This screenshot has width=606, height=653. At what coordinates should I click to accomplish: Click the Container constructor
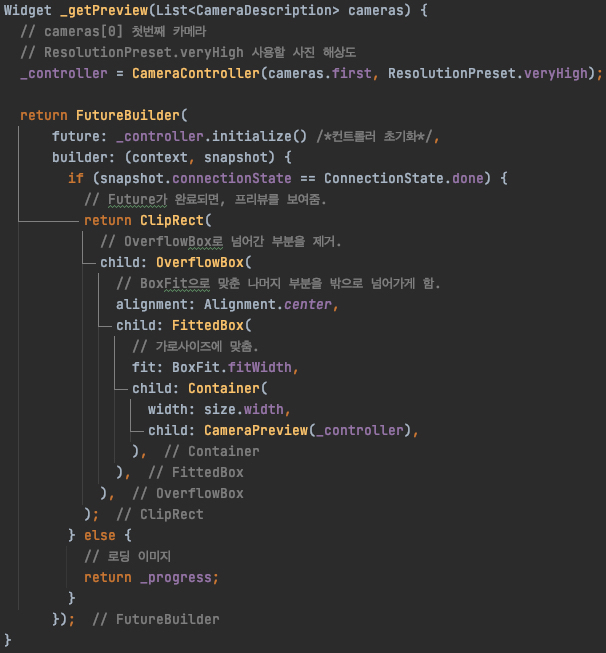224,388
